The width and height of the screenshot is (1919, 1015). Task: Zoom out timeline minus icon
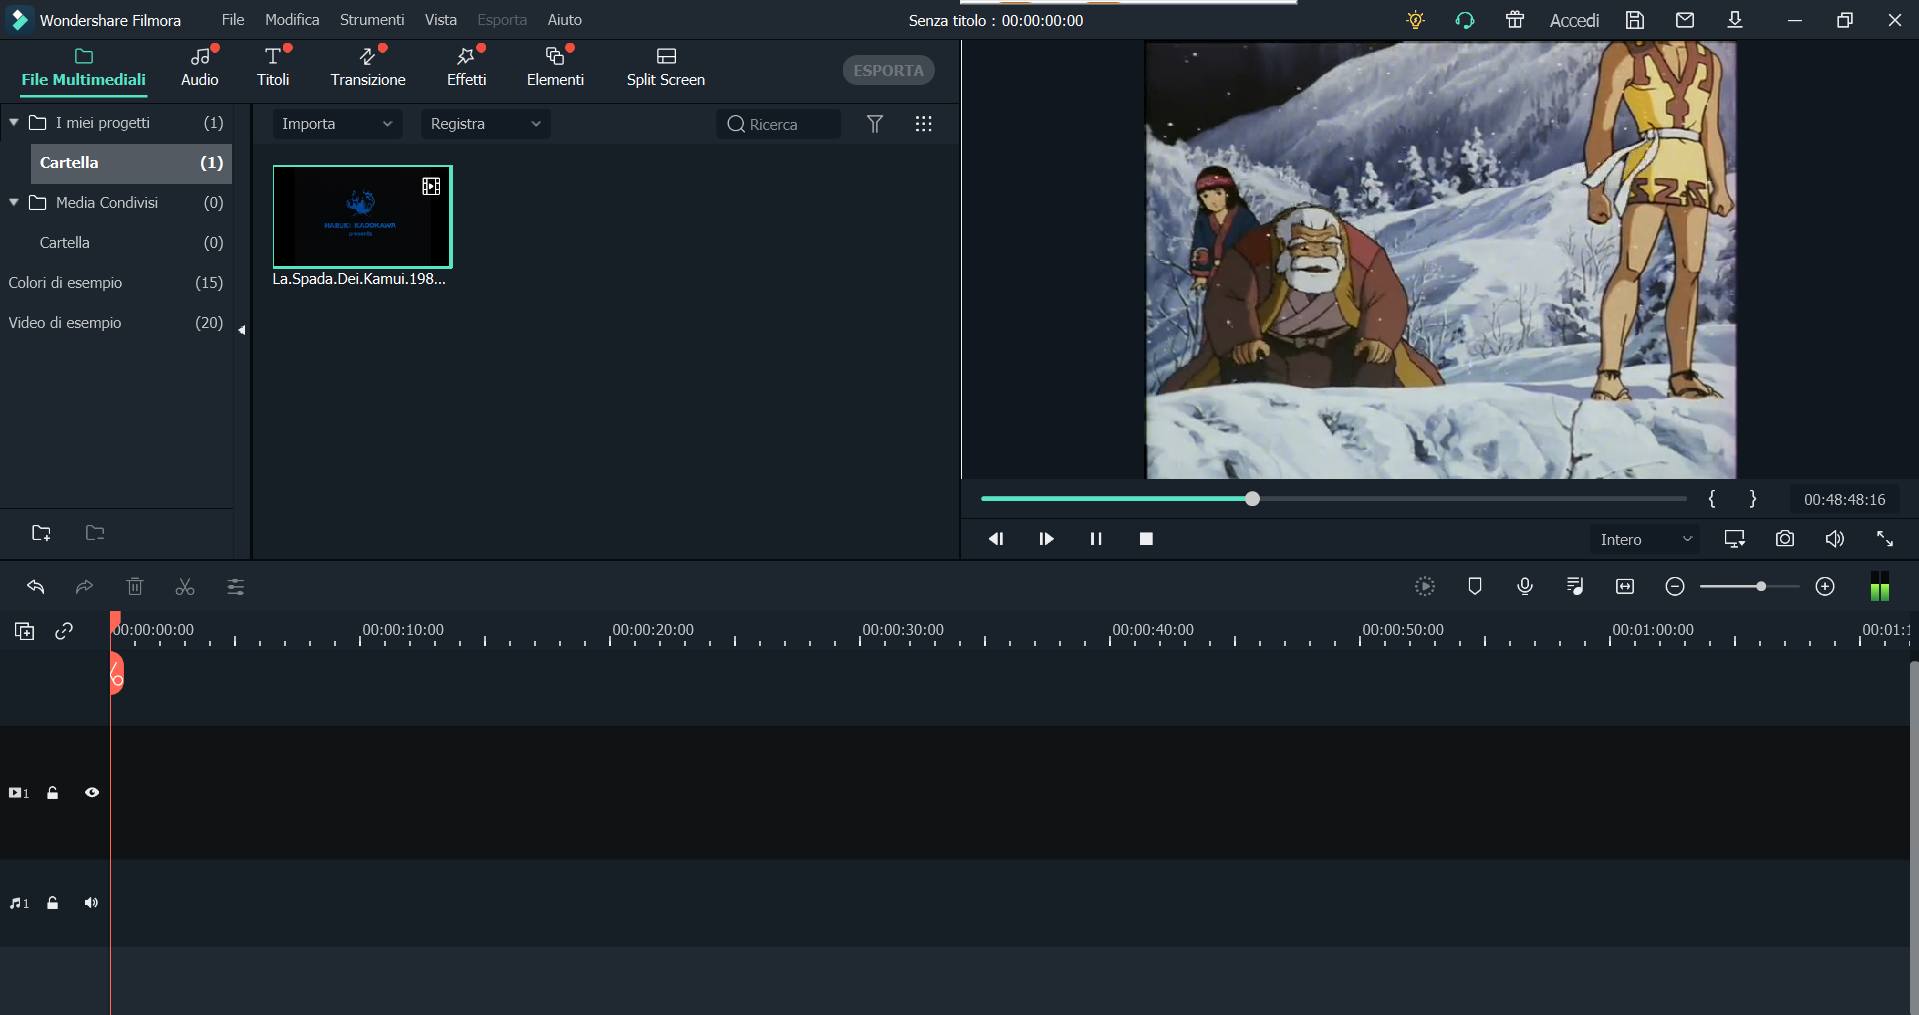click(1675, 587)
